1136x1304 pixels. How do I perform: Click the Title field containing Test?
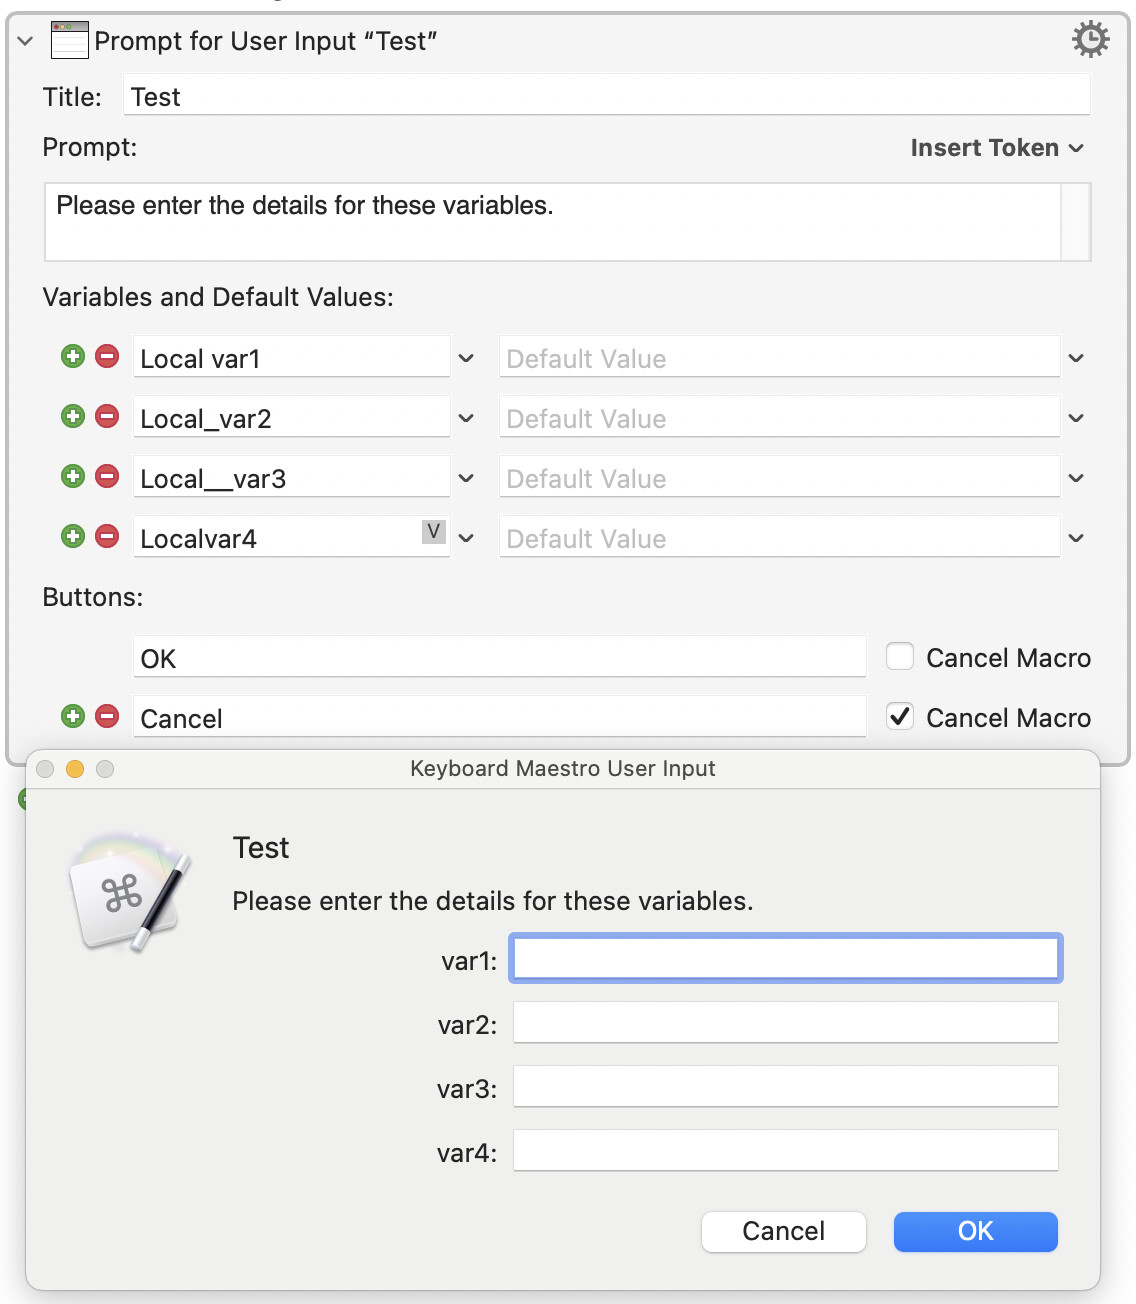606,97
